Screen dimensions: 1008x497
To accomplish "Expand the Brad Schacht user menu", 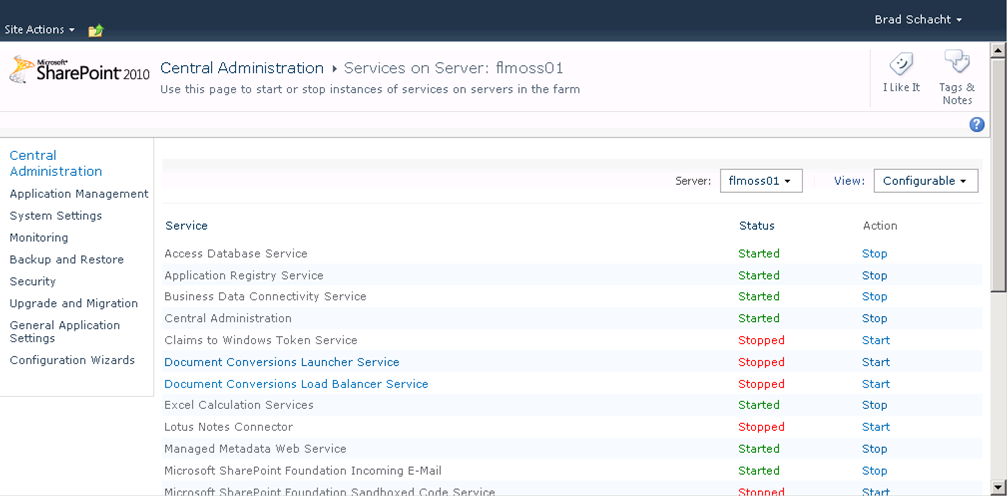I will [x=918, y=19].
